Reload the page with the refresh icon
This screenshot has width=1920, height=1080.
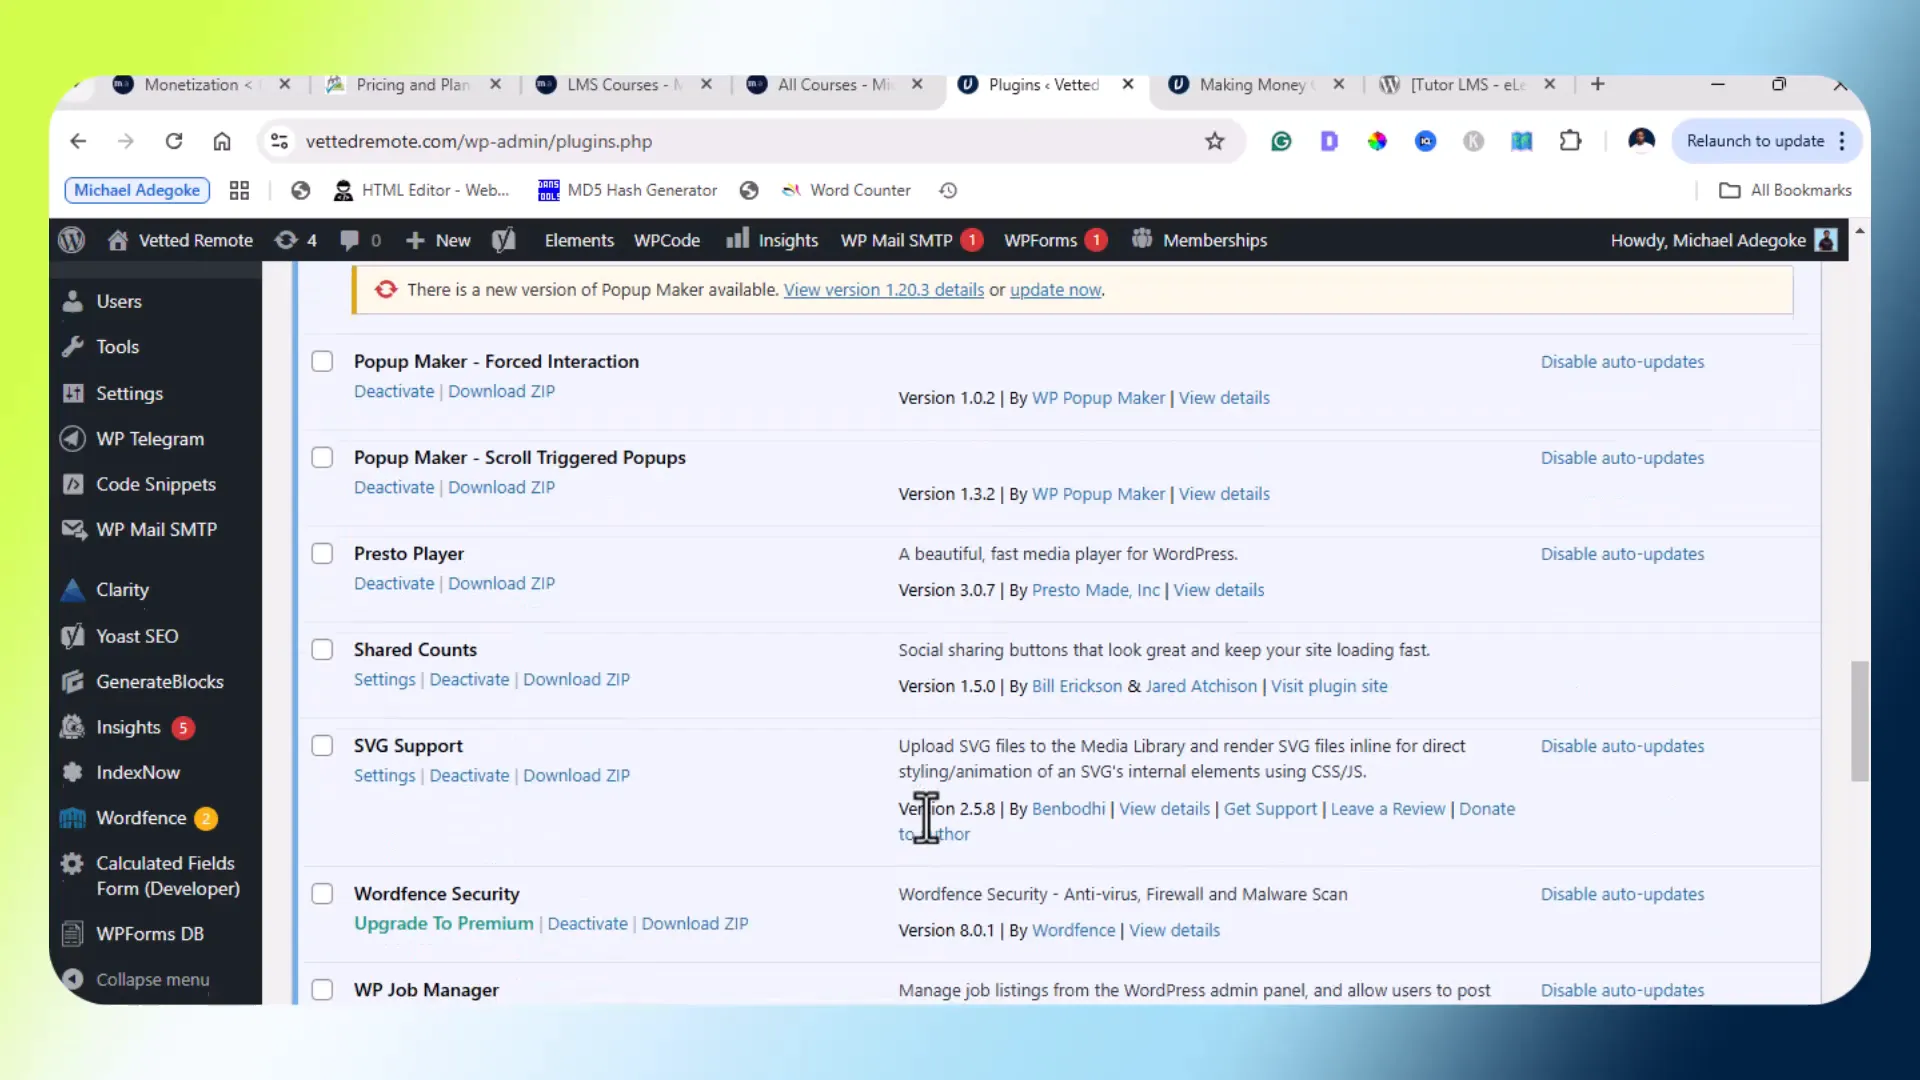coord(174,141)
